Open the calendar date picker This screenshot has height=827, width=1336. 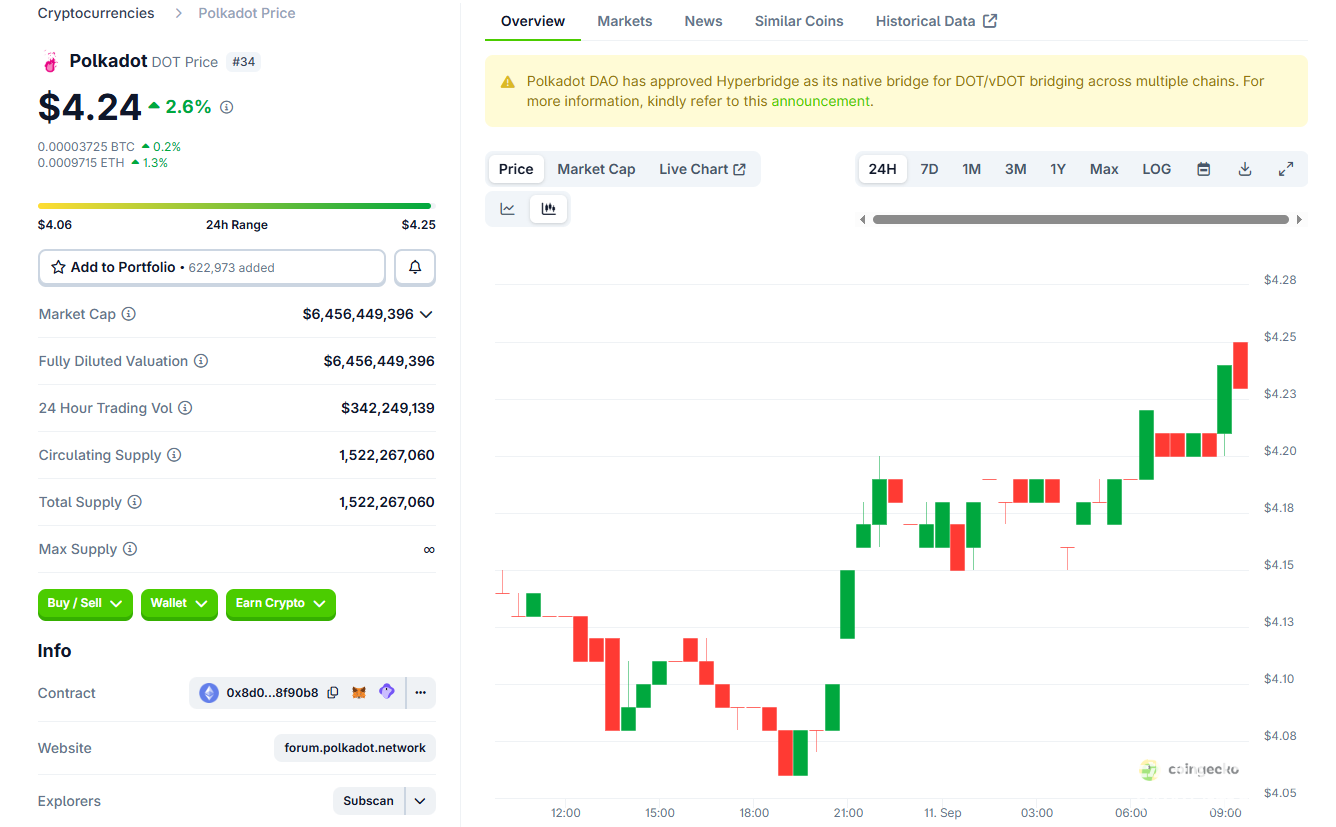coord(1204,169)
